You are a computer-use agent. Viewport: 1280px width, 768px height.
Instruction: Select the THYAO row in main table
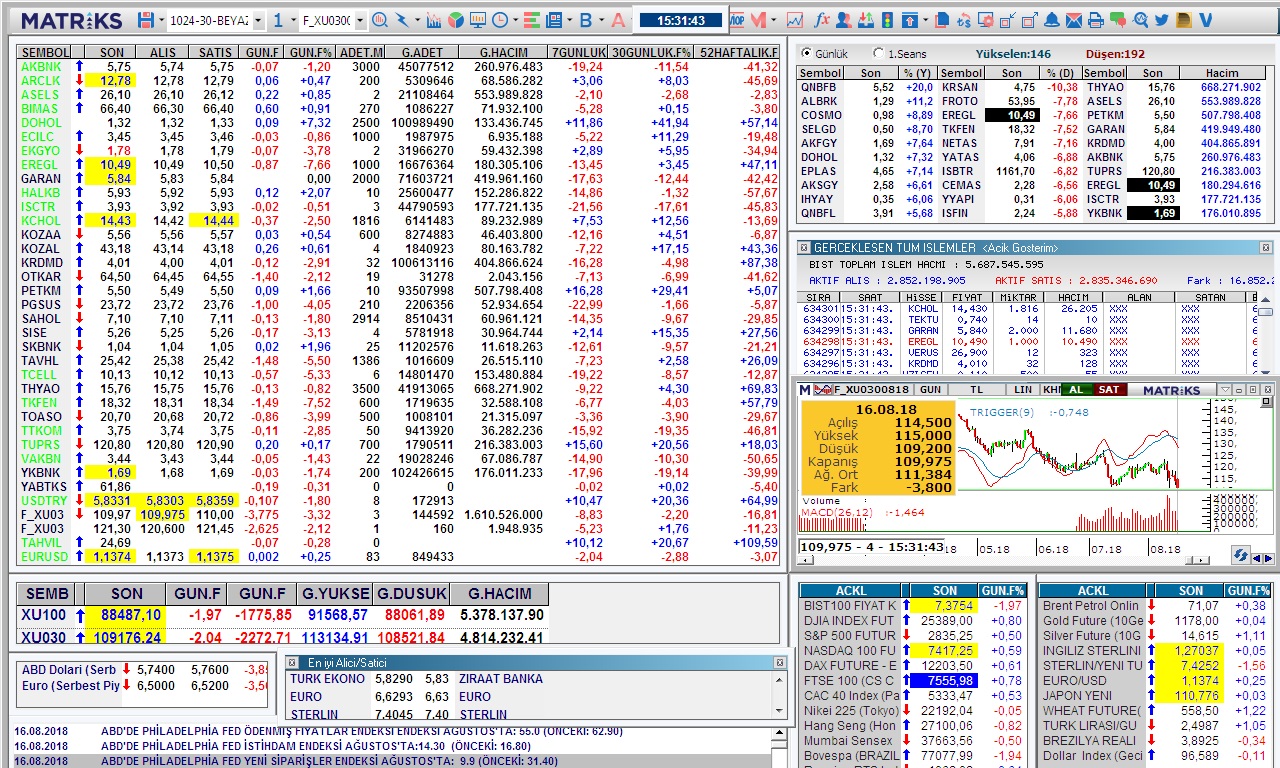click(398, 388)
